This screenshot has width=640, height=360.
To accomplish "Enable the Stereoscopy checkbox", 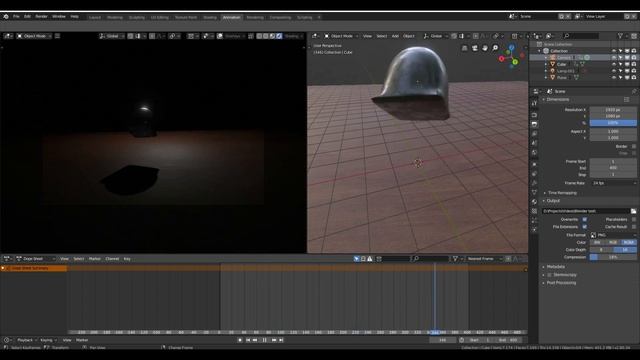I will click(x=549, y=275).
